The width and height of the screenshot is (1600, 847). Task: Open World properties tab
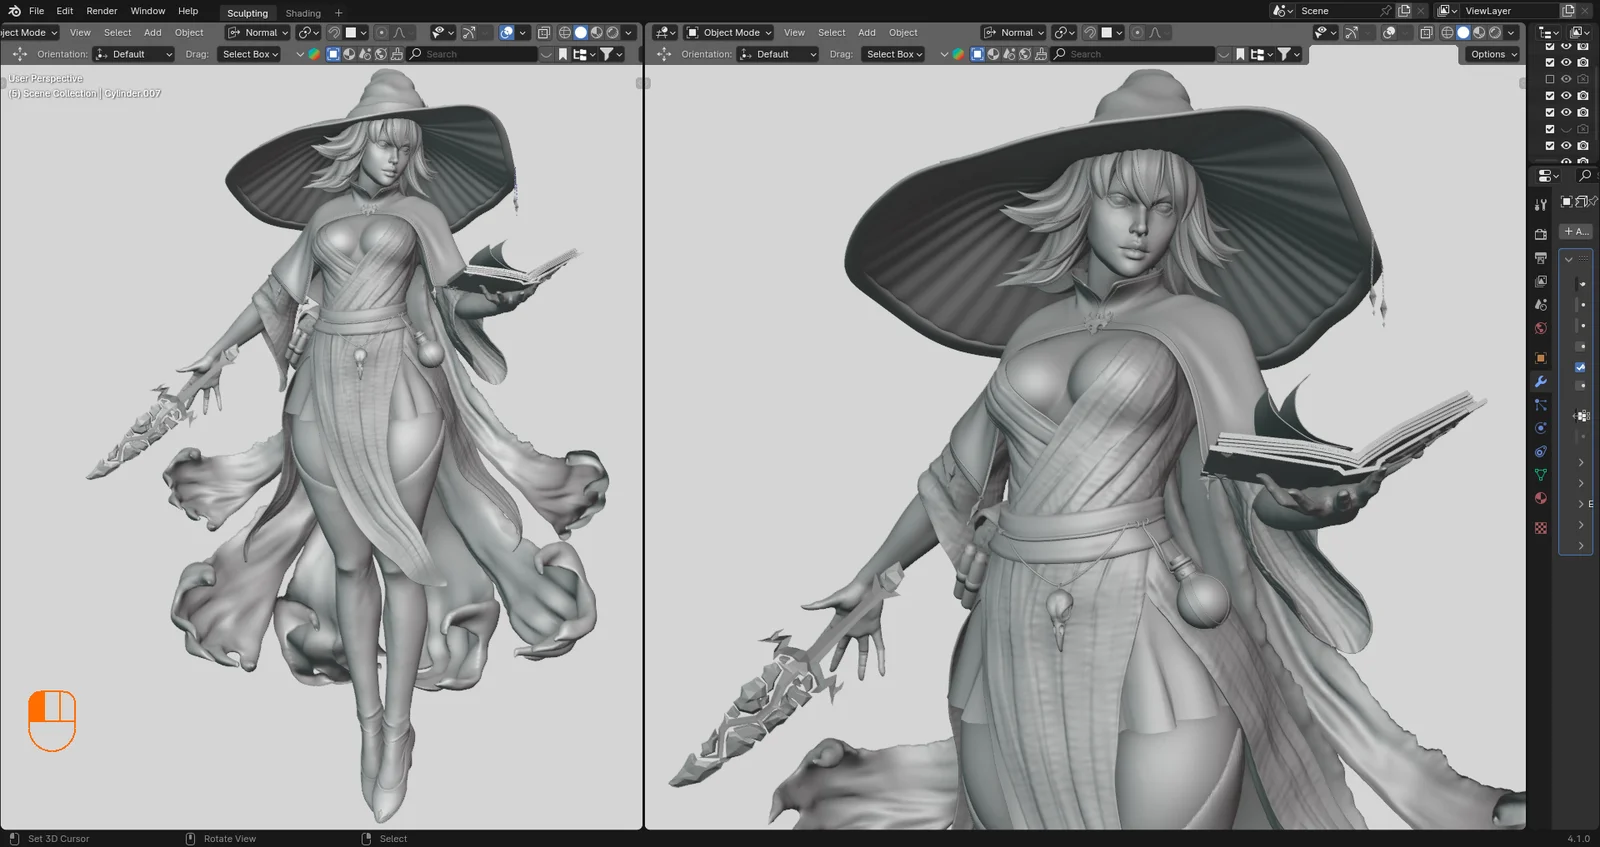point(1541,329)
